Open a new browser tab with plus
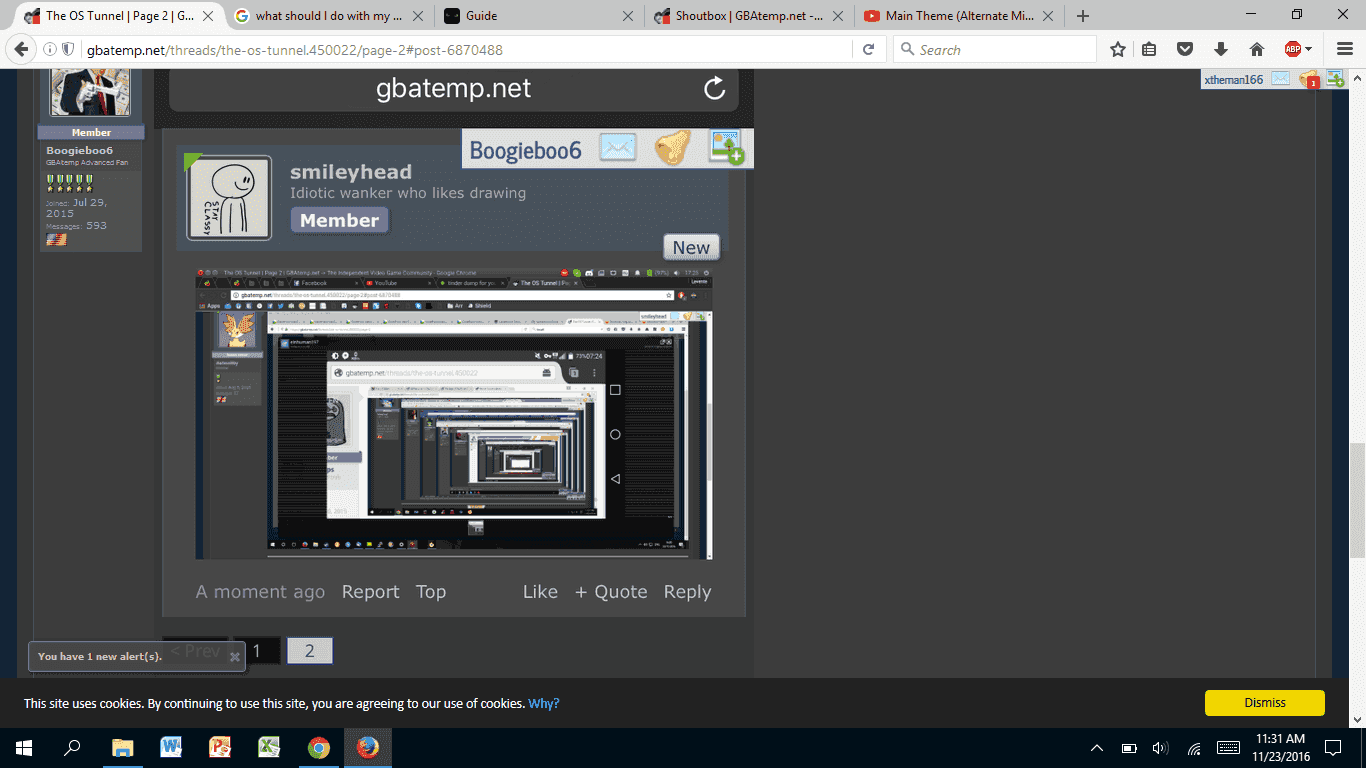The width and height of the screenshot is (1366, 768). click(1083, 15)
